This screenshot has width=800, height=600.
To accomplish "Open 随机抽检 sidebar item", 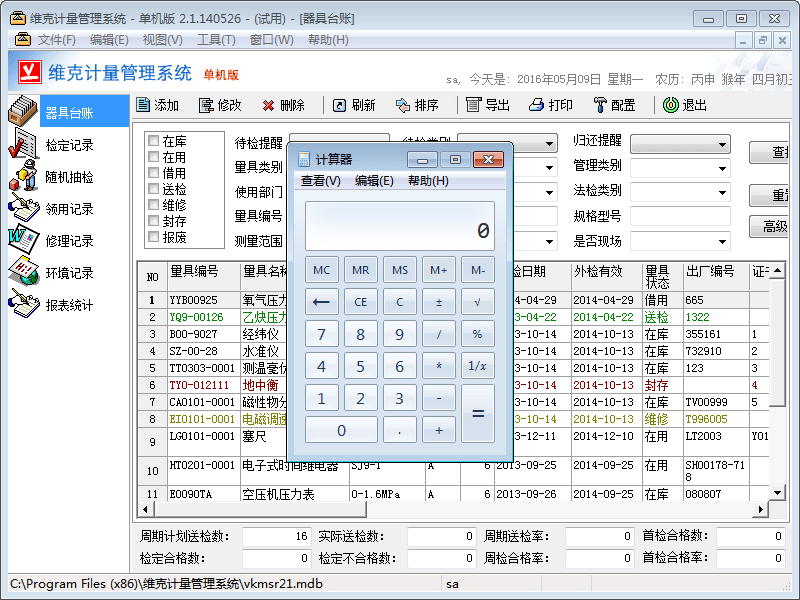I will tap(68, 177).
